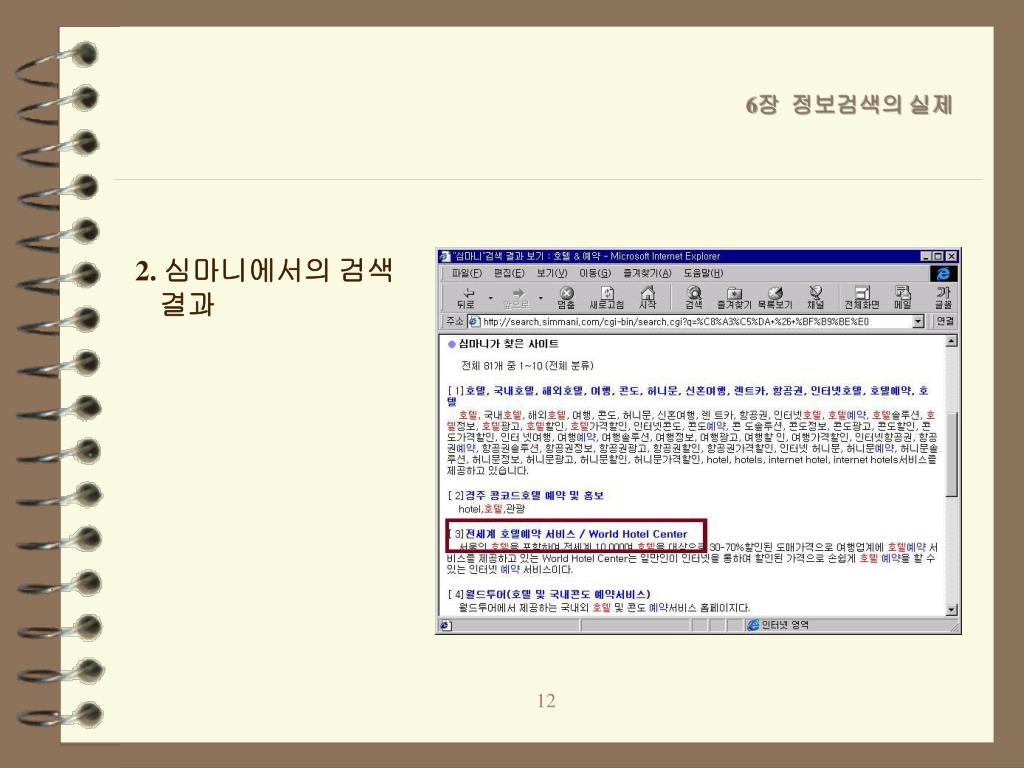1024x768 pixels.
Task: Click the hotel,호텔,관광 description text
Action: point(491,509)
